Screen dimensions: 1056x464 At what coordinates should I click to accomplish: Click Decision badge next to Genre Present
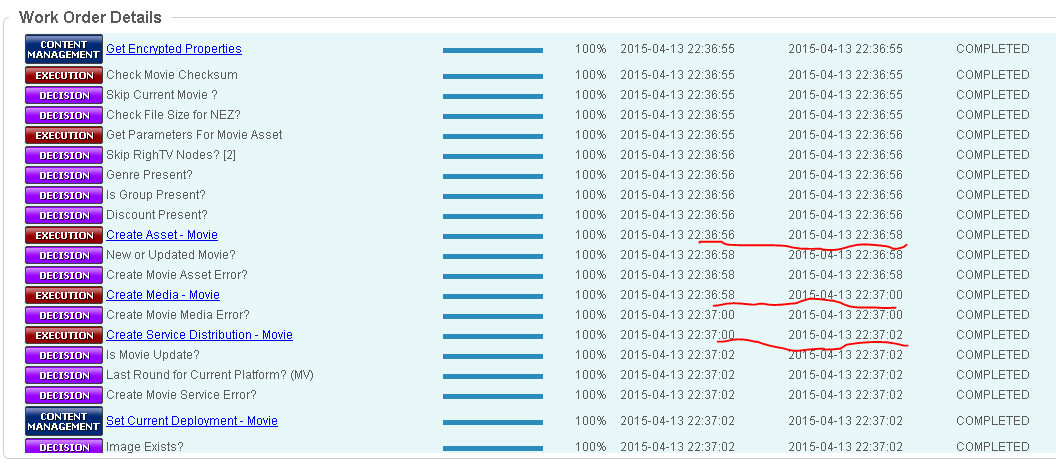pos(64,175)
